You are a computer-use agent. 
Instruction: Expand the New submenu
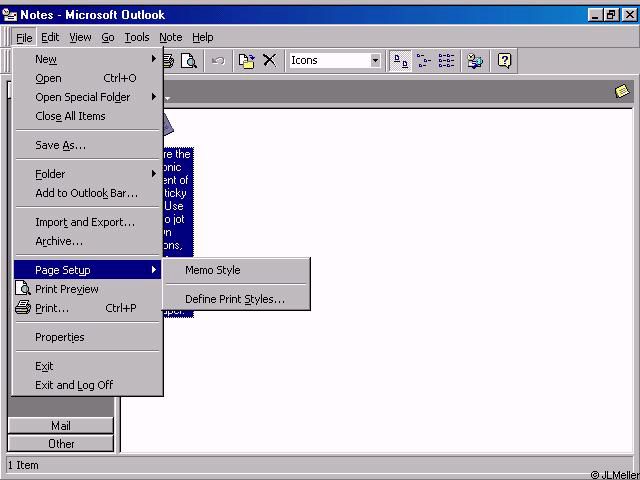tap(87, 59)
